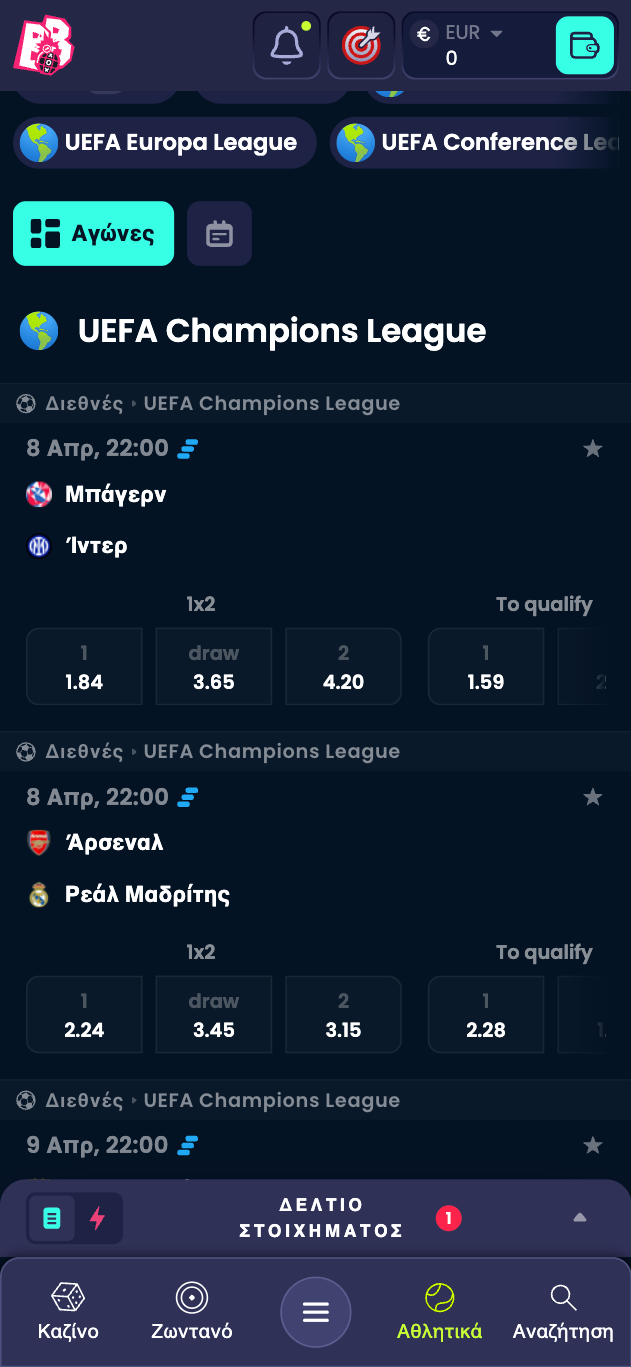Switch to Ζωντανό live tab
631x1367 pixels.
192,1312
